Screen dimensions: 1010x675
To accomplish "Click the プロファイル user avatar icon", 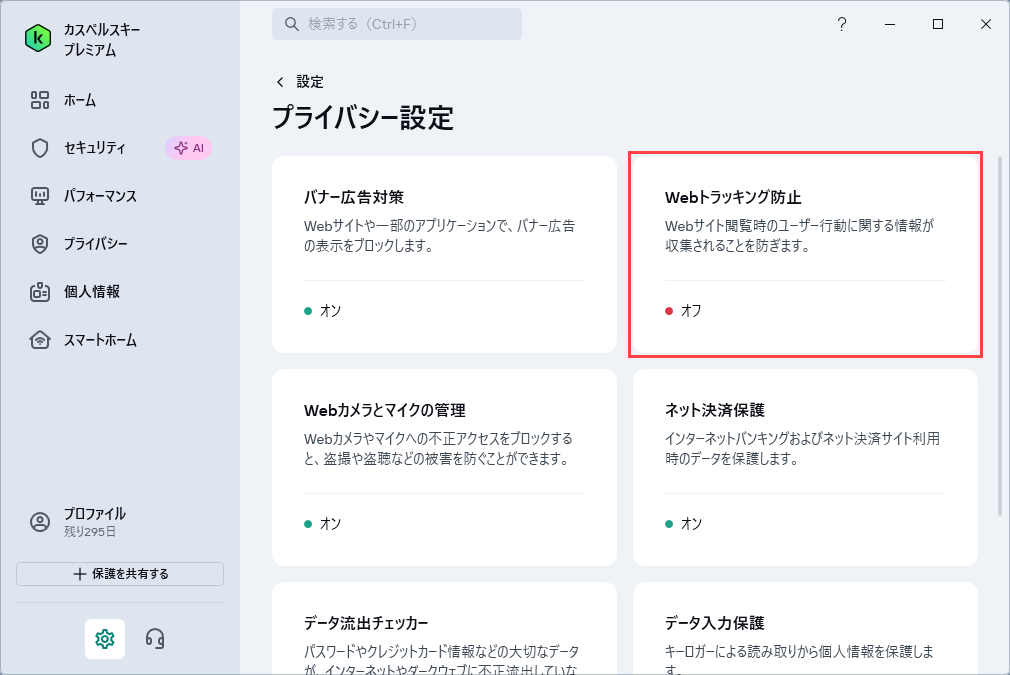I will pos(40,522).
